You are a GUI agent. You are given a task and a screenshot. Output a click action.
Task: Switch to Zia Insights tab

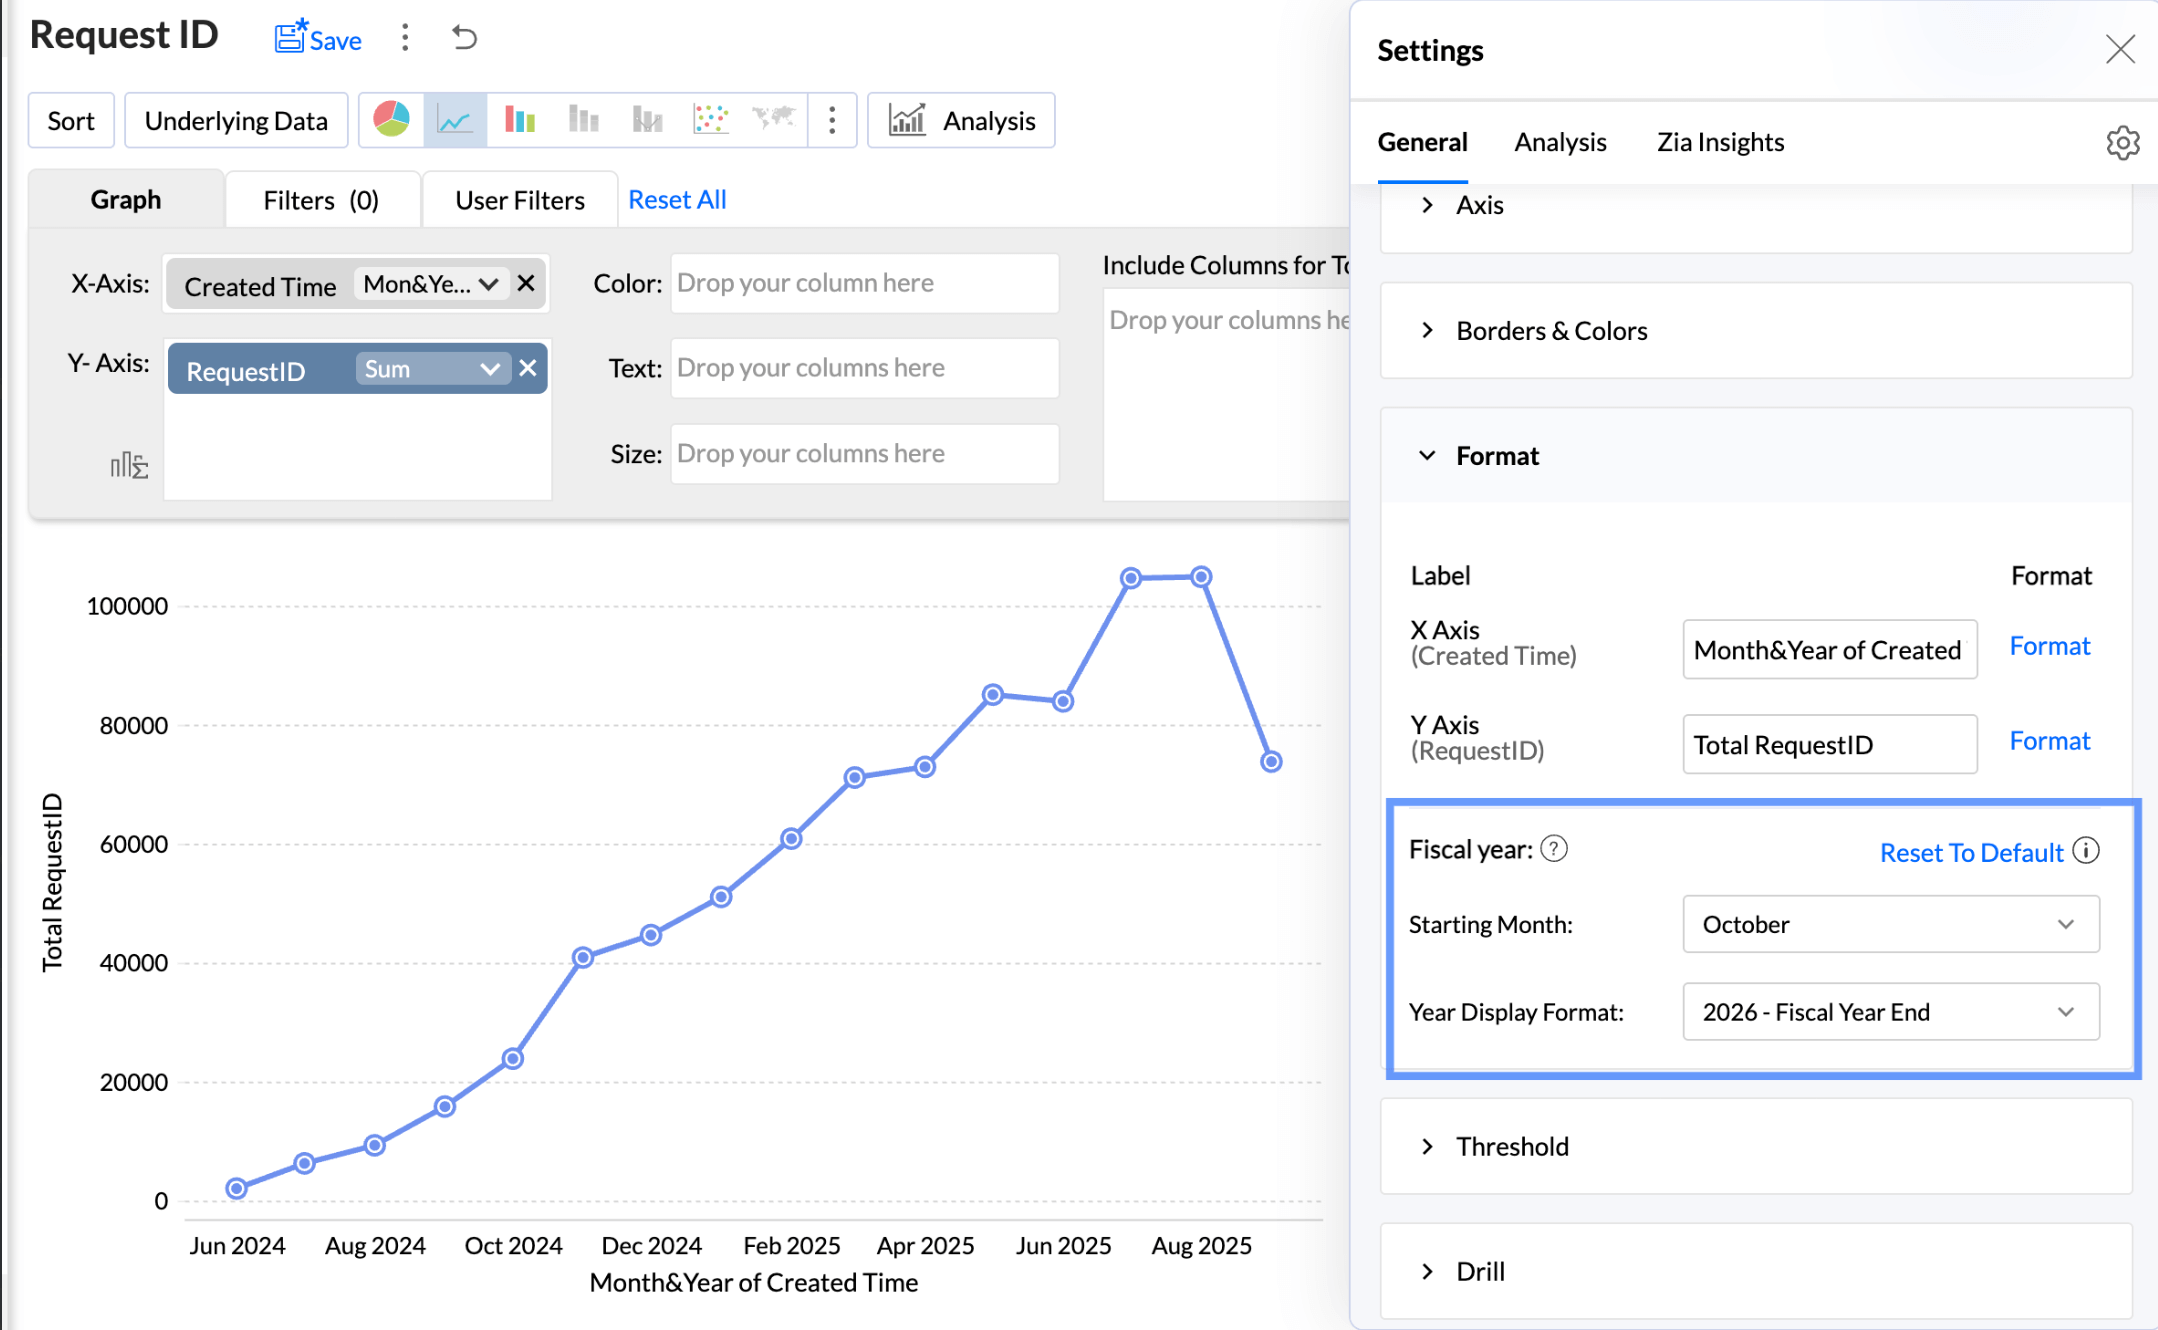[x=1720, y=142]
